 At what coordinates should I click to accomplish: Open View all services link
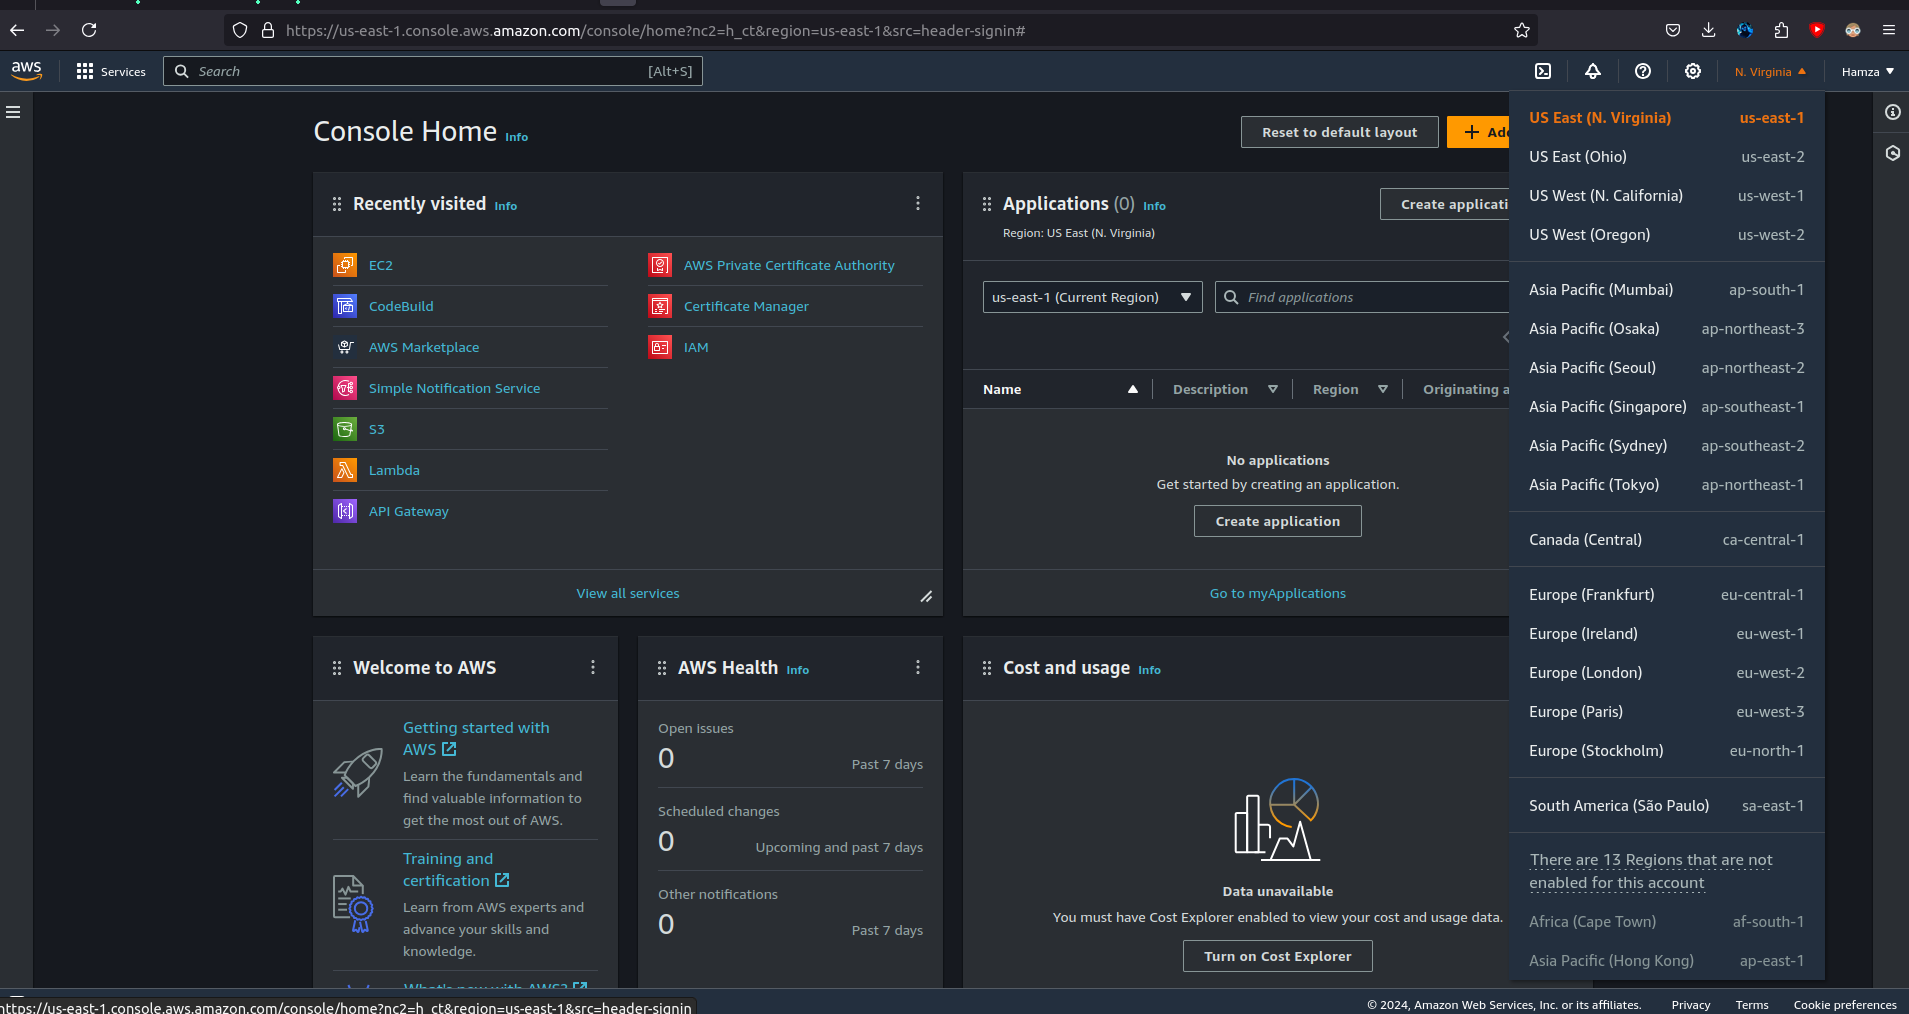[x=627, y=593]
